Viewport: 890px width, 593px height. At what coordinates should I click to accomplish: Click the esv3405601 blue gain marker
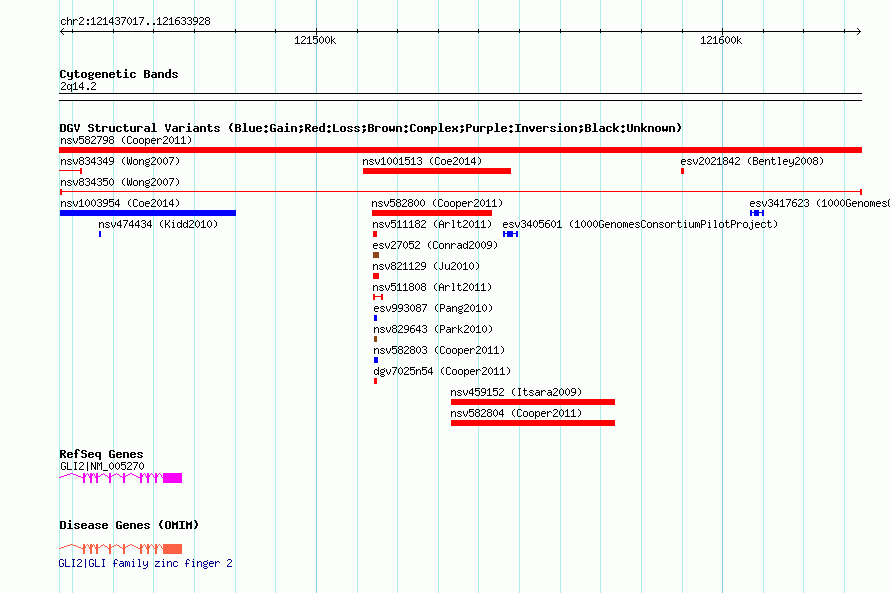click(x=510, y=234)
